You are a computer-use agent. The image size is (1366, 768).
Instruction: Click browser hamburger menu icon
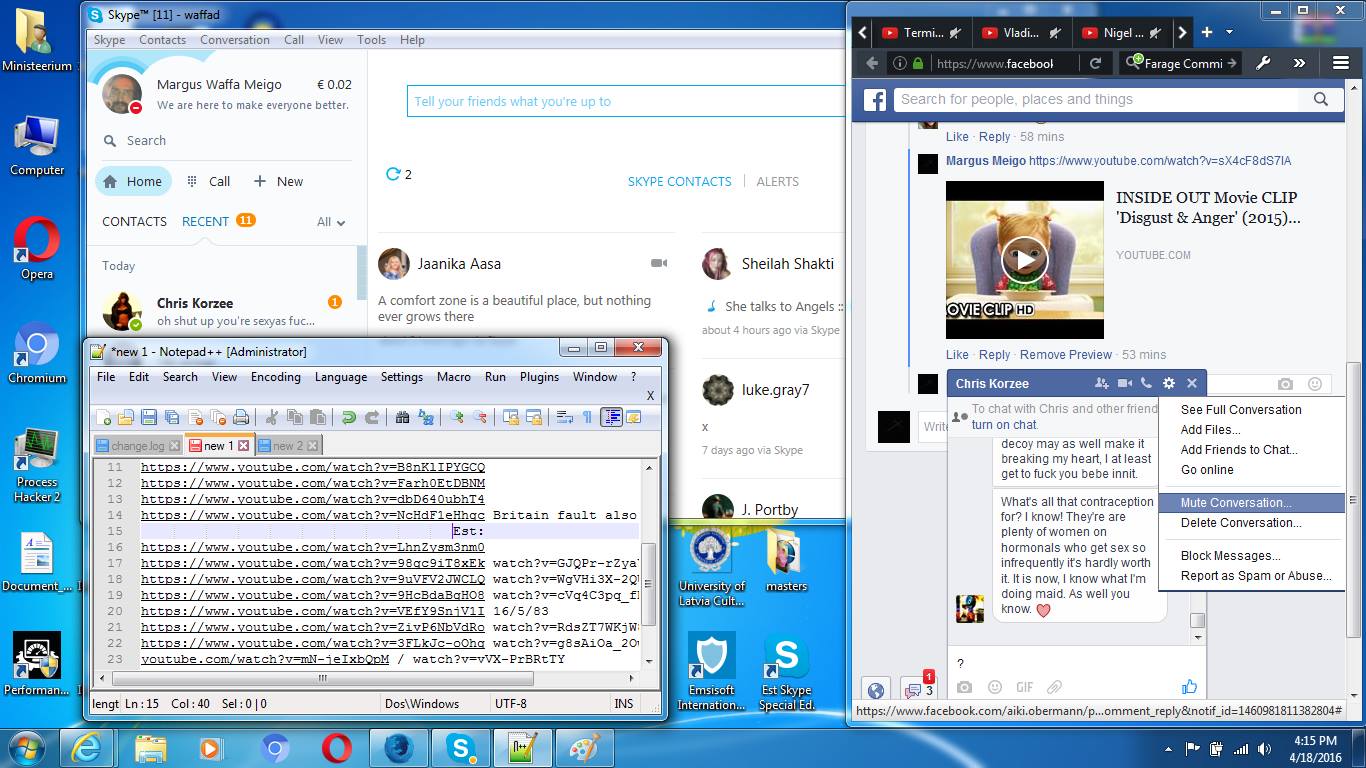pyautogui.click(x=1341, y=63)
